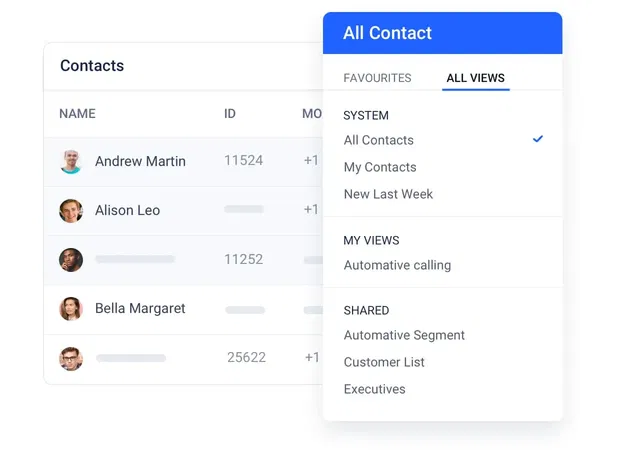Click the +1 mobile value in Andrew Martin's row
This screenshot has width=620, height=453.
coord(311,160)
